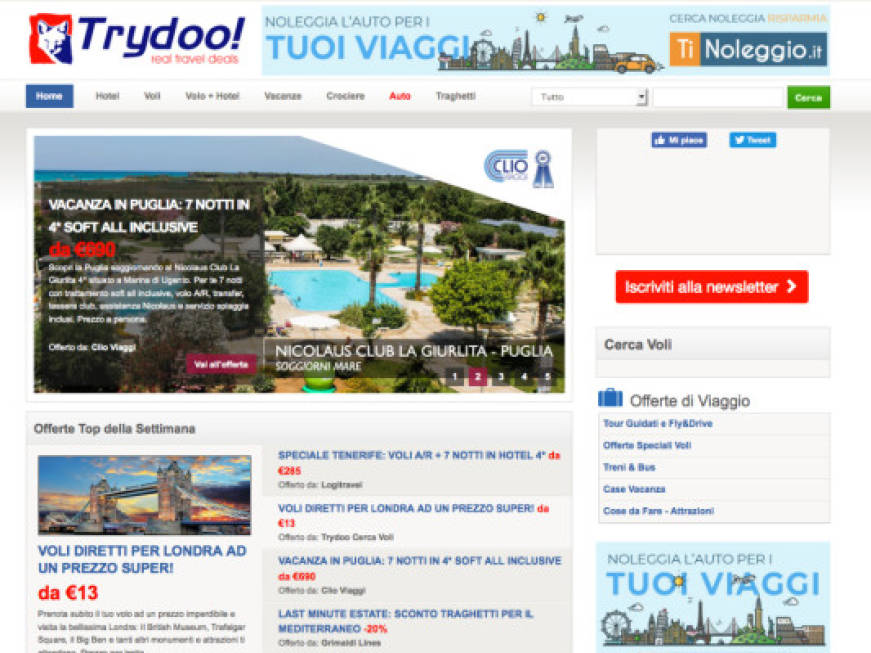Open the Hotel section
This screenshot has height=653, width=871.
[107, 96]
